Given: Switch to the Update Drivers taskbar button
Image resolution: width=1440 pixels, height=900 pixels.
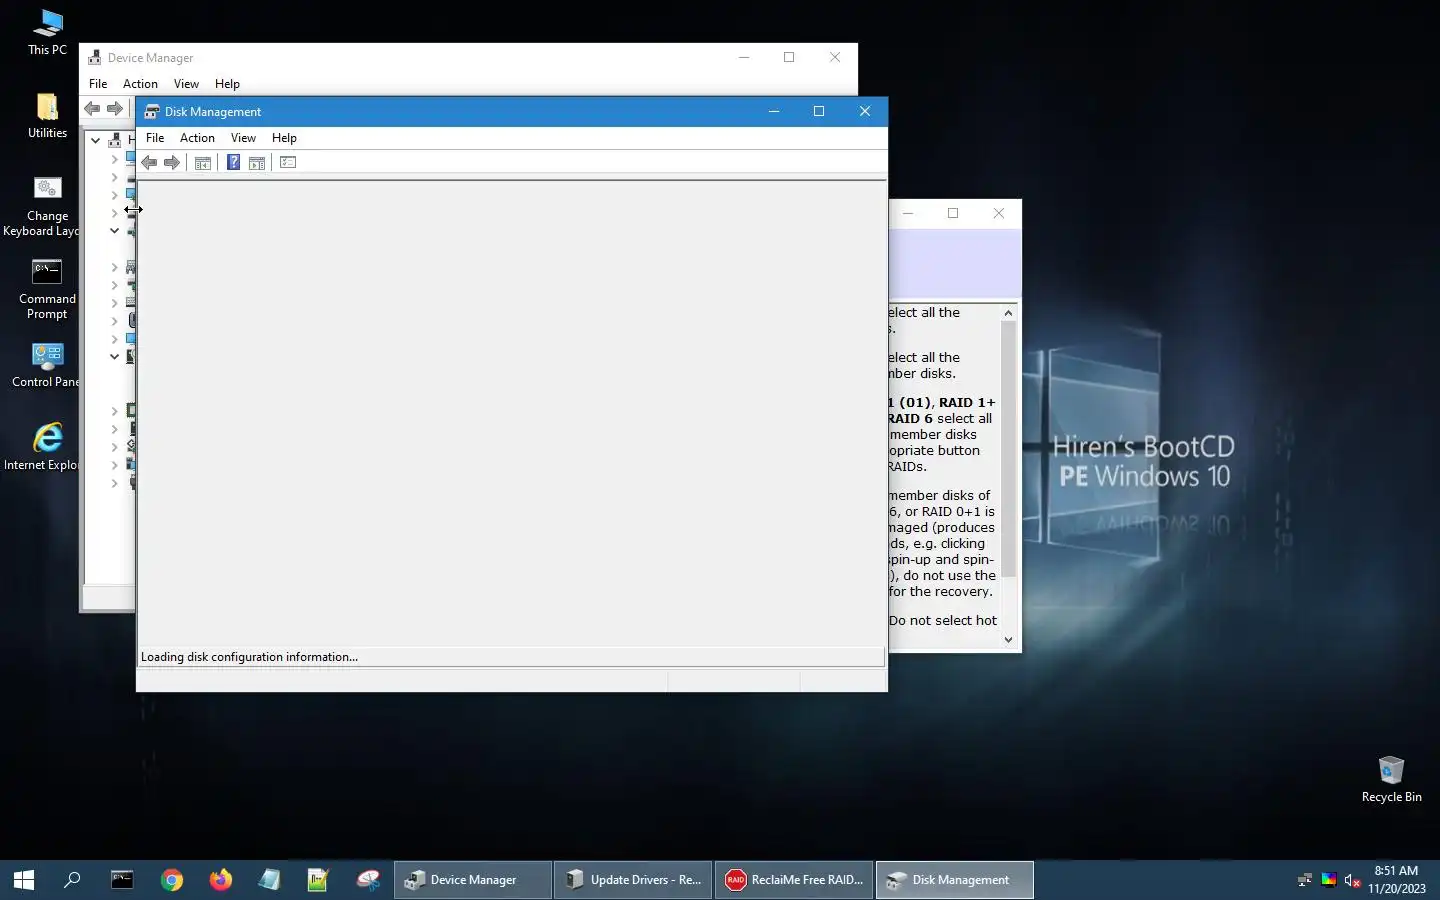Looking at the screenshot, I should [633, 880].
